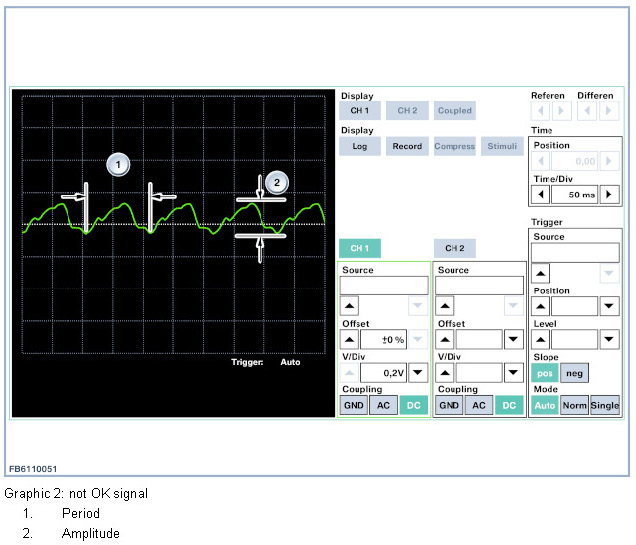Click the Trigger Source input field
The image size is (636, 545).
click(x=574, y=254)
